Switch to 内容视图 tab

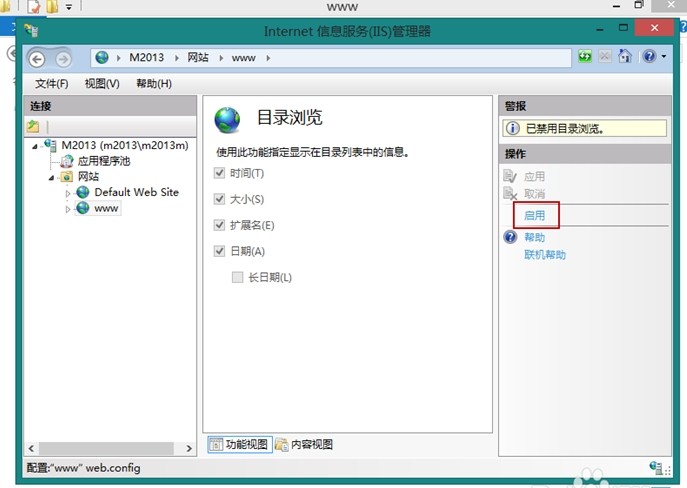click(x=304, y=445)
